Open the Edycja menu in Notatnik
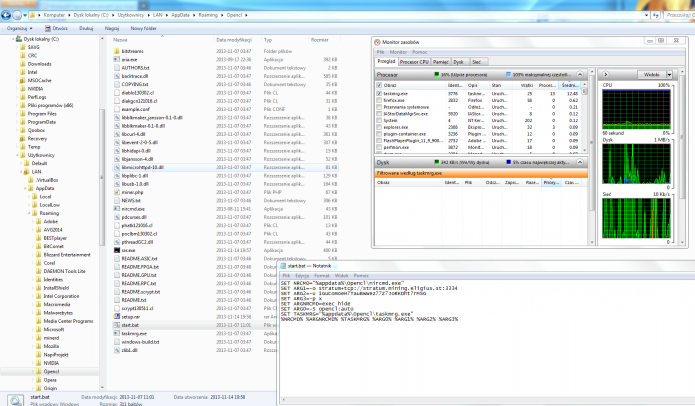 pos(302,276)
